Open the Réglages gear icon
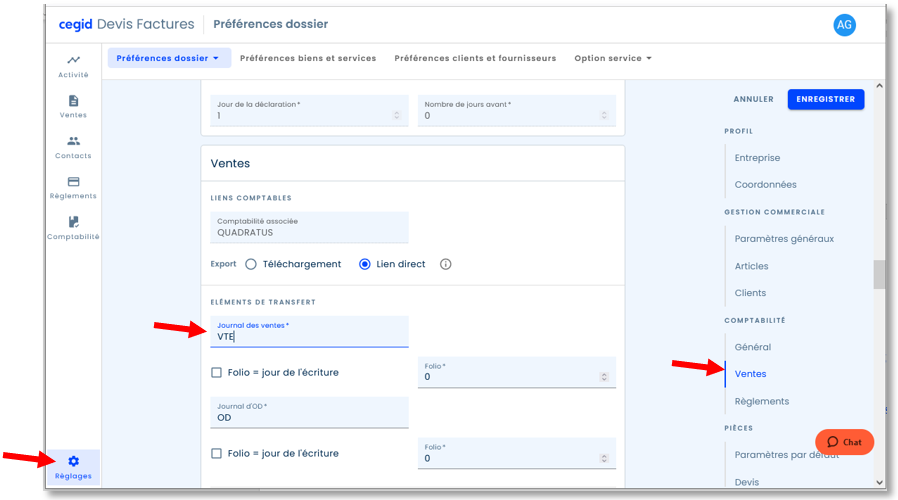Screen dimensions: 898x500 tap(73, 461)
